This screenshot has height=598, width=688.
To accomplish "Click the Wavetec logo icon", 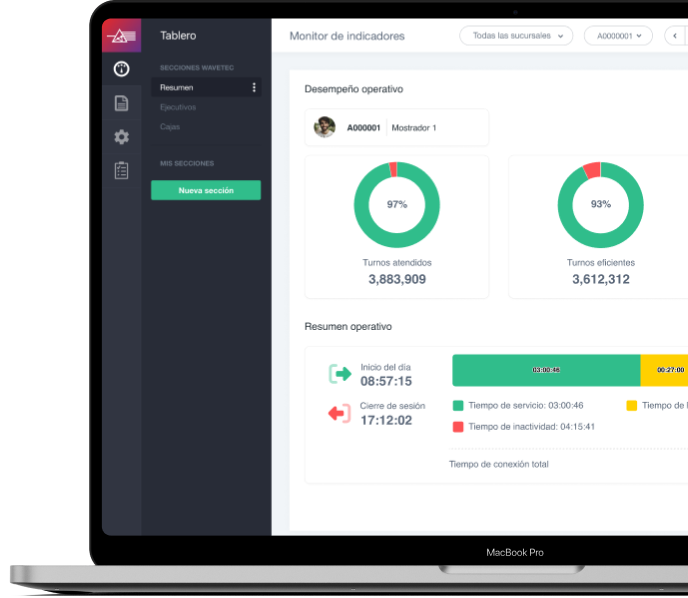I will [x=121, y=36].
